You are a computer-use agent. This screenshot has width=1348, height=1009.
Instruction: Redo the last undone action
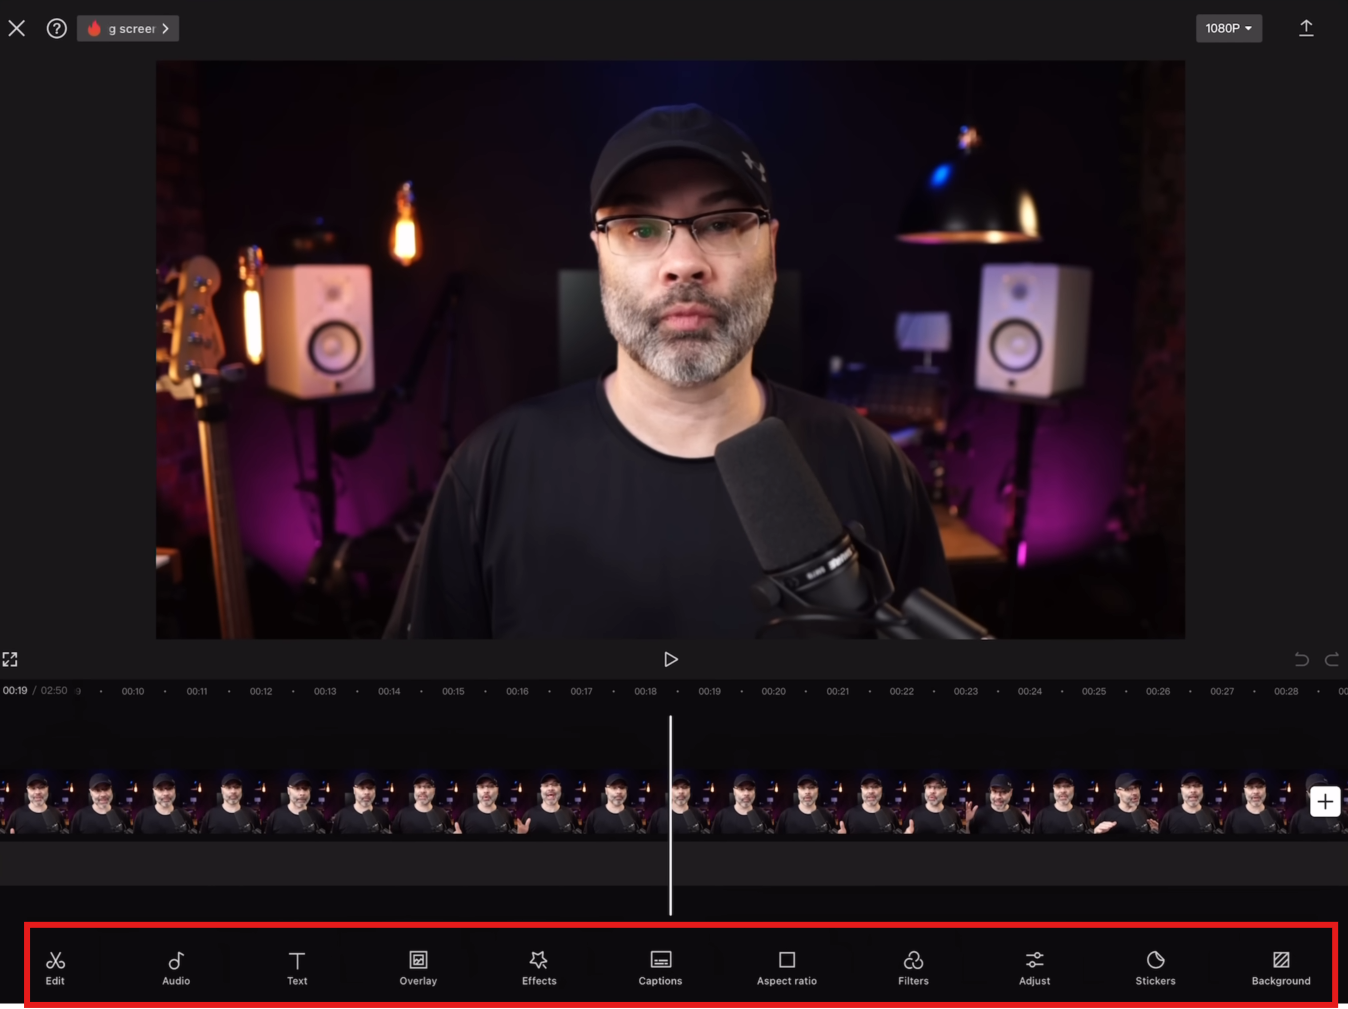pyautogui.click(x=1333, y=659)
